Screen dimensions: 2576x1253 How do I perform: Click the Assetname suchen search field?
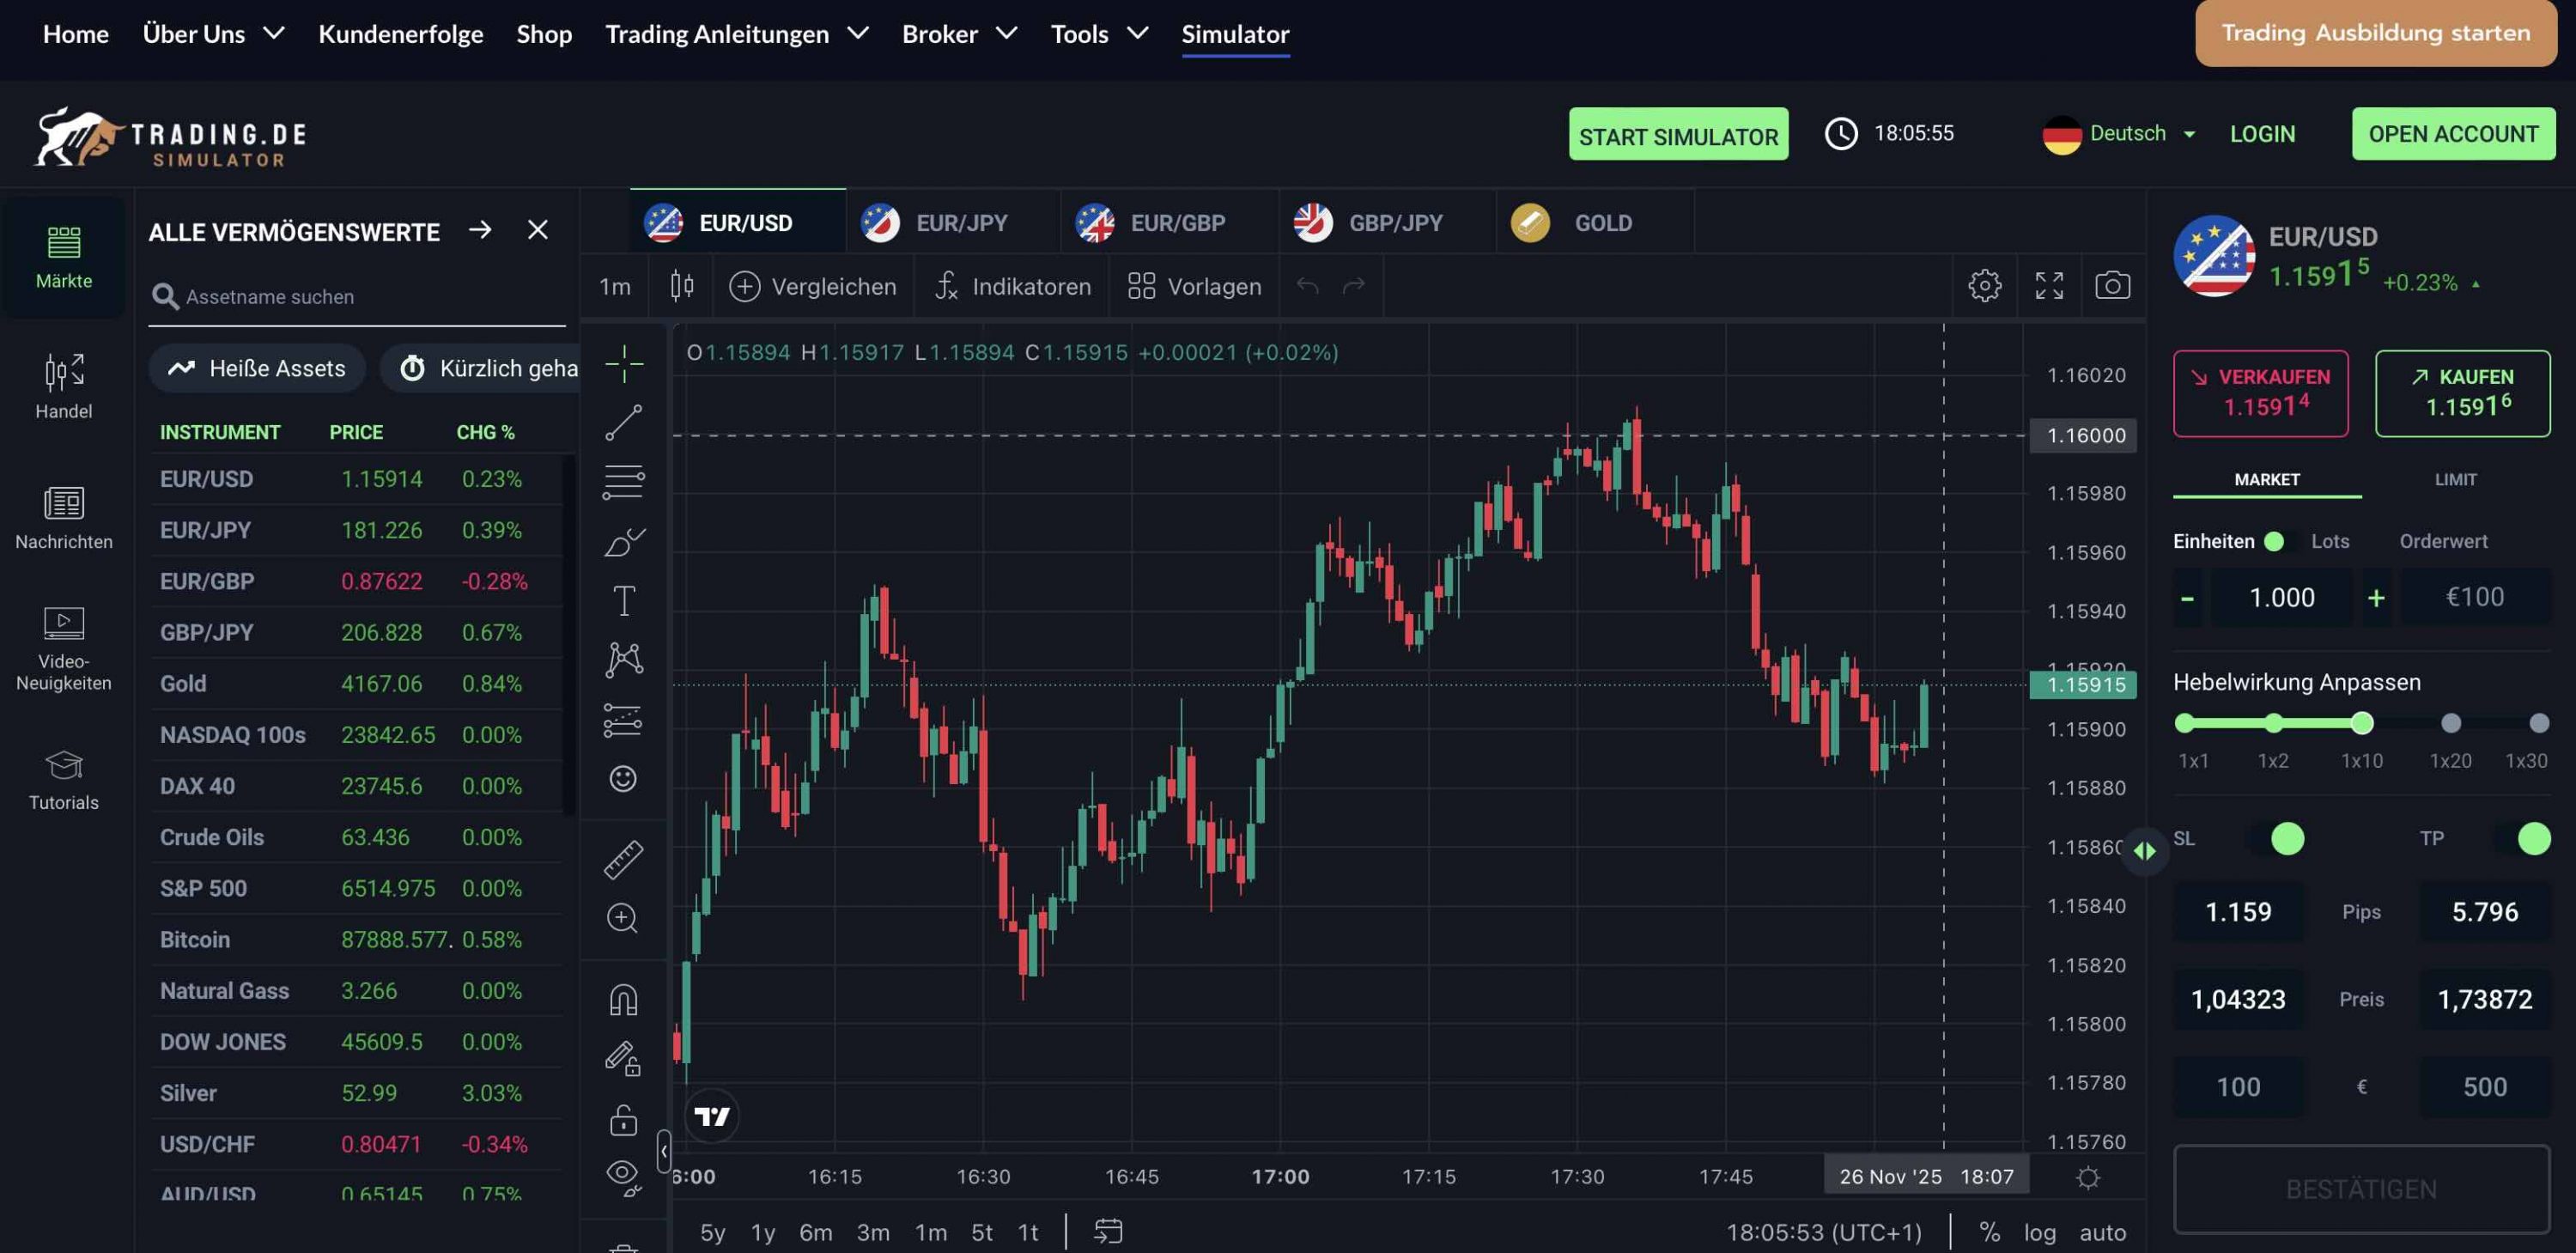pos(357,297)
